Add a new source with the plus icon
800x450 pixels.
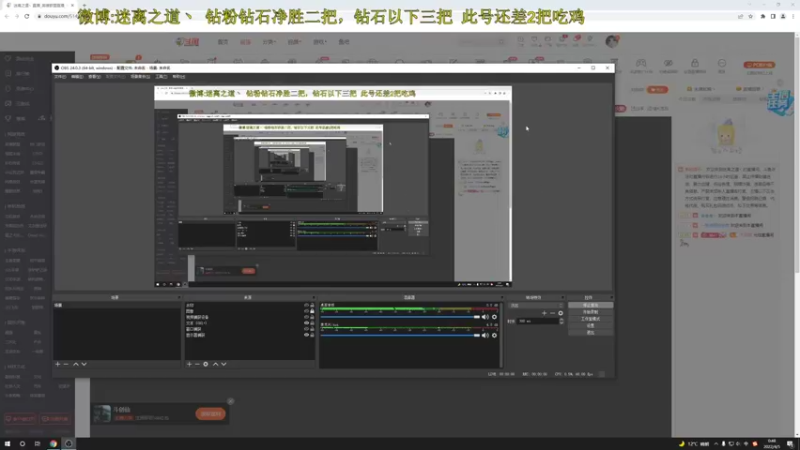pyautogui.click(x=189, y=364)
